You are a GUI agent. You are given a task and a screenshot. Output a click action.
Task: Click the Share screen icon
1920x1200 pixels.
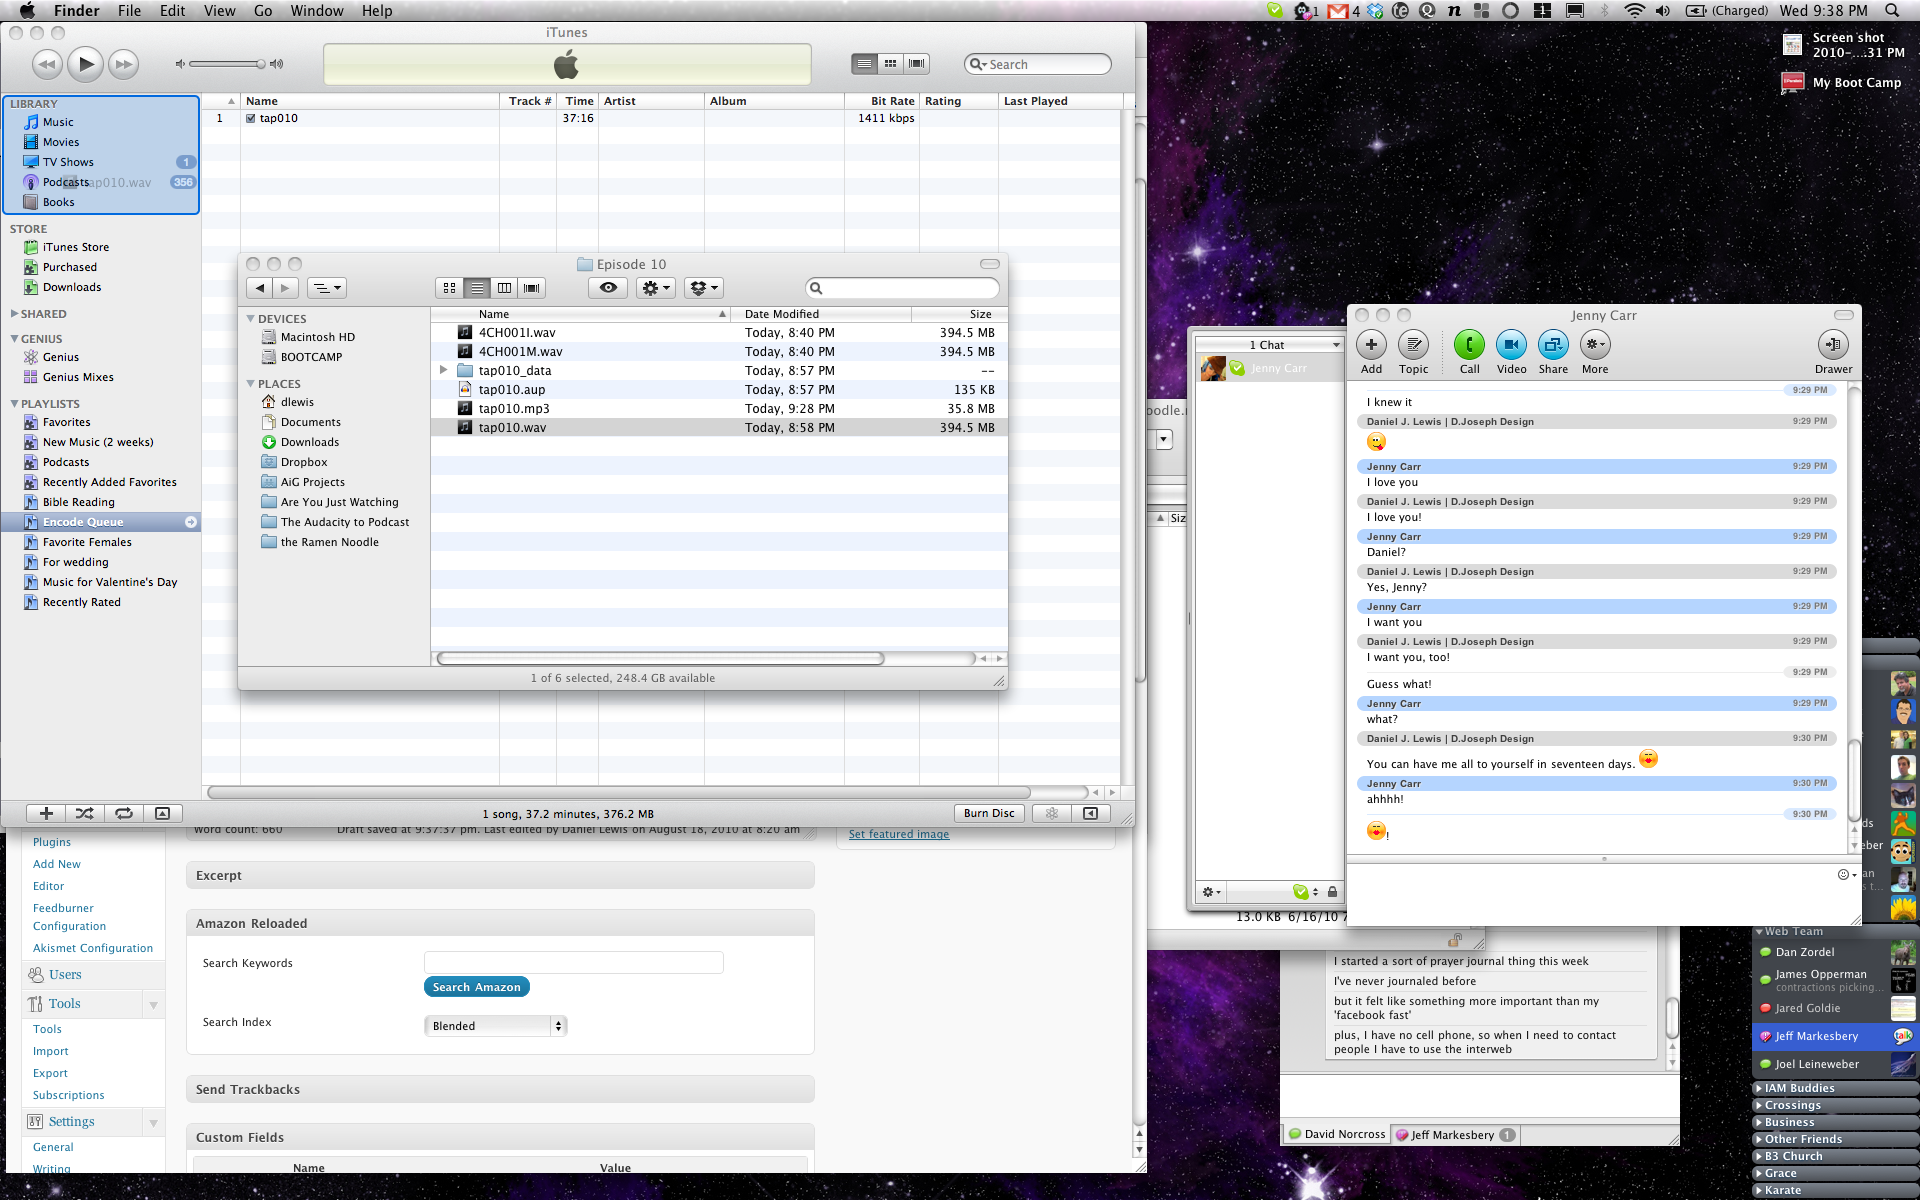[x=1552, y=345]
